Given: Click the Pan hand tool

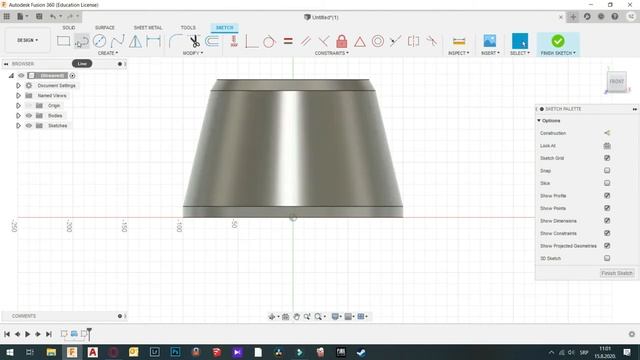Looking at the screenshot, I should [x=297, y=316].
